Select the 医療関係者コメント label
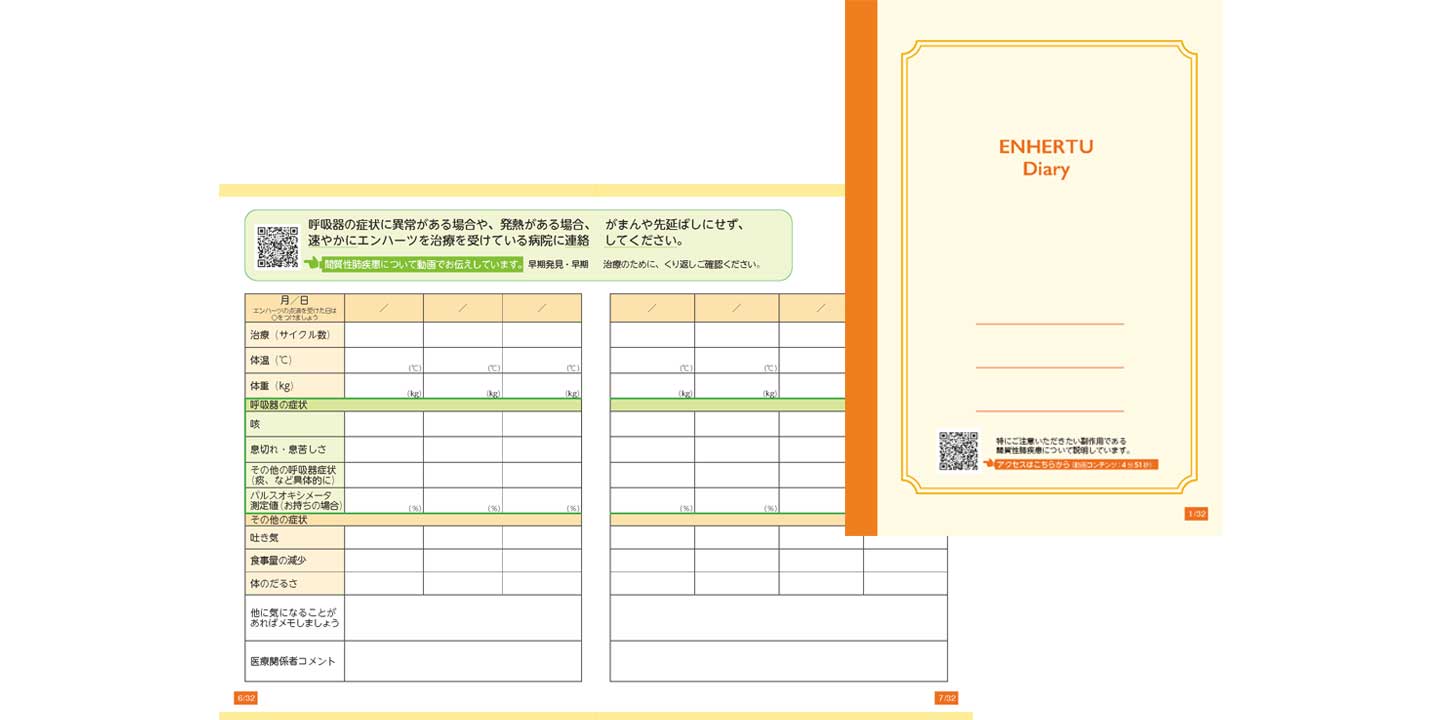Viewport: 1440px width, 720px height. pyautogui.click(x=295, y=661)
